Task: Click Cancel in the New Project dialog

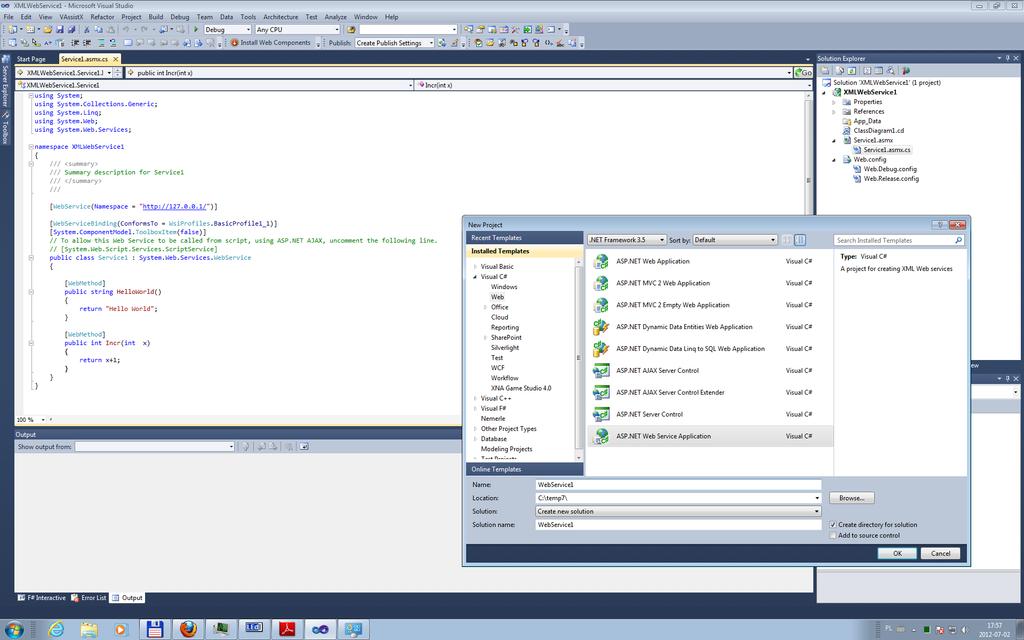Action: click(x=940, y=553)
